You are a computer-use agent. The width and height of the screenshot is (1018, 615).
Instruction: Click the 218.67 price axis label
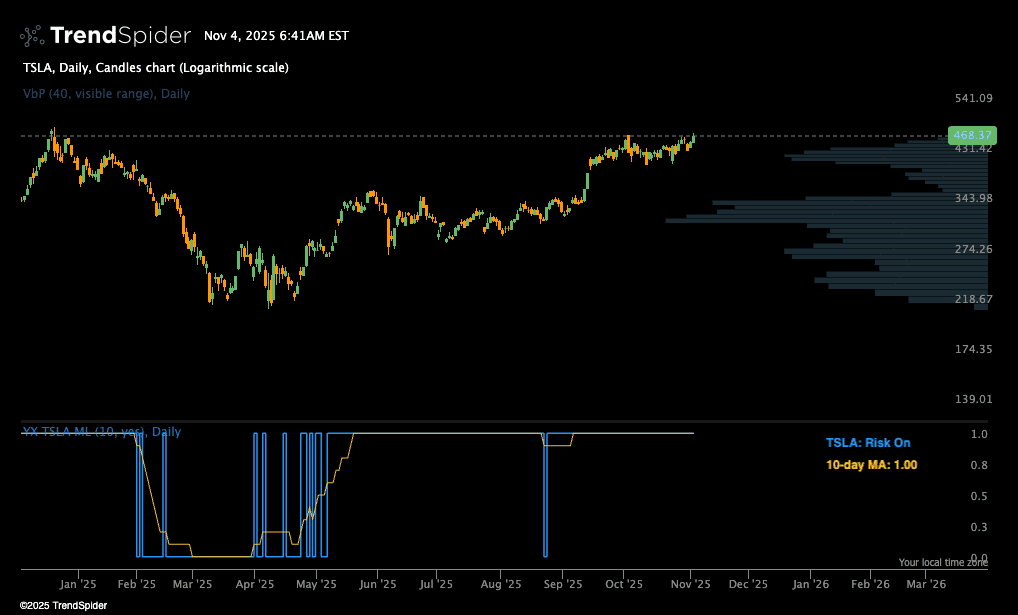pos(973,299)
